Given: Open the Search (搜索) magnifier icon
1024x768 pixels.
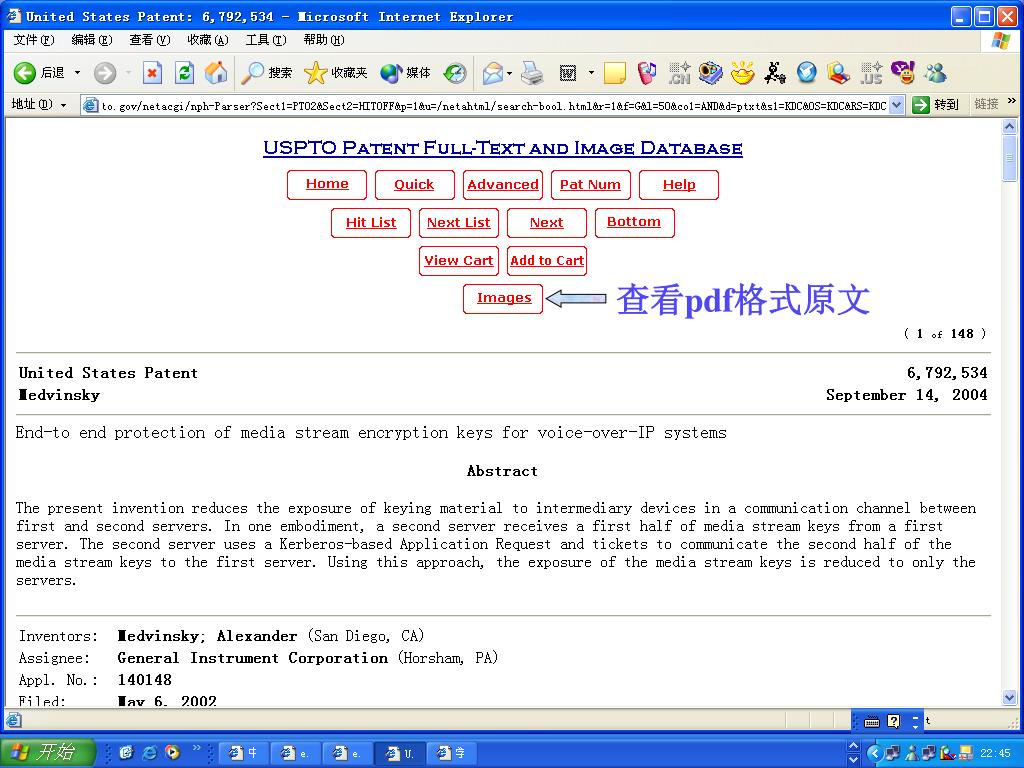Looking at the screenshot, I should coord(252,72).
